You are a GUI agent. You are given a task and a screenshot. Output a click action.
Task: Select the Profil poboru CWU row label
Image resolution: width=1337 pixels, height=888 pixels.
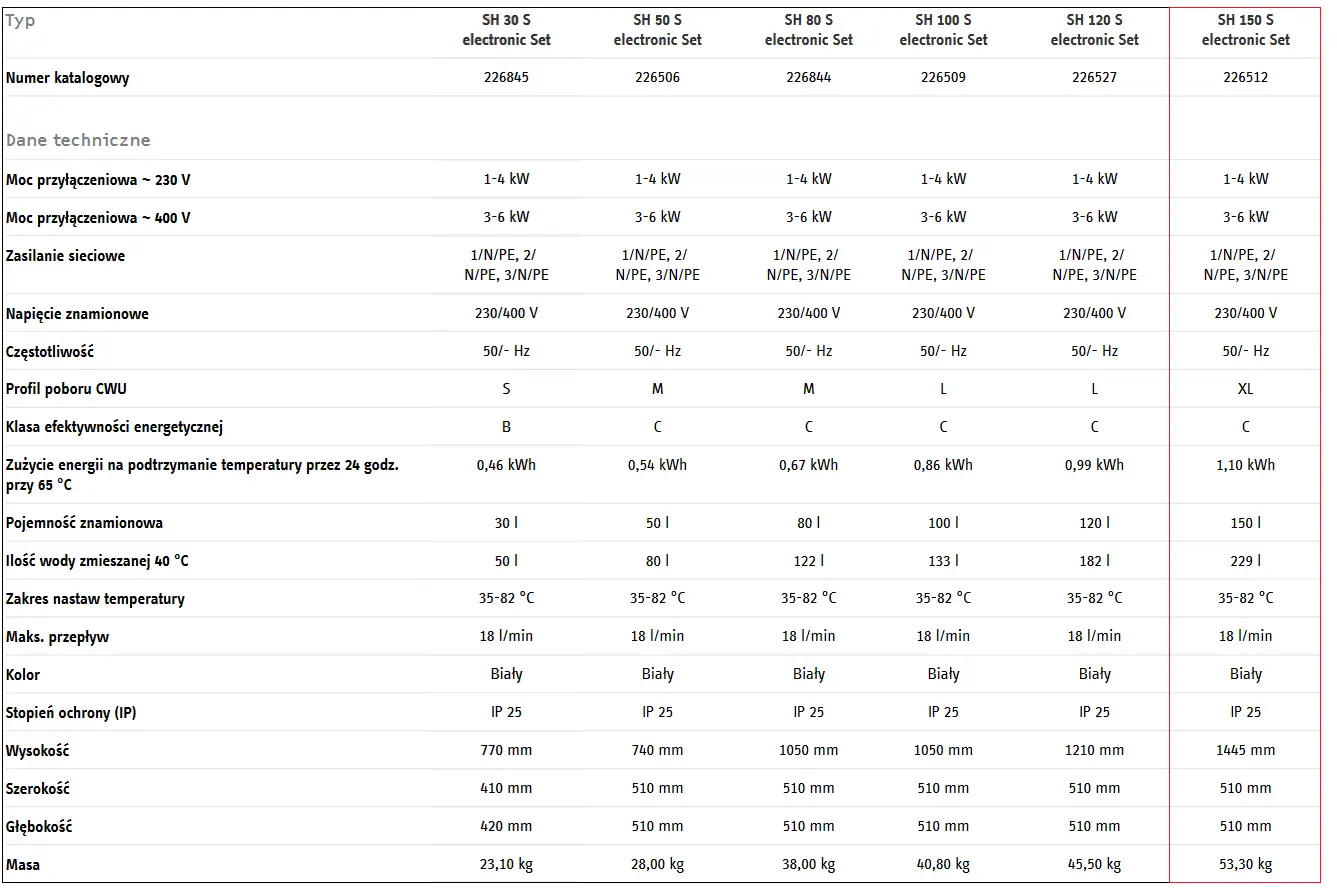pos(66,389)
